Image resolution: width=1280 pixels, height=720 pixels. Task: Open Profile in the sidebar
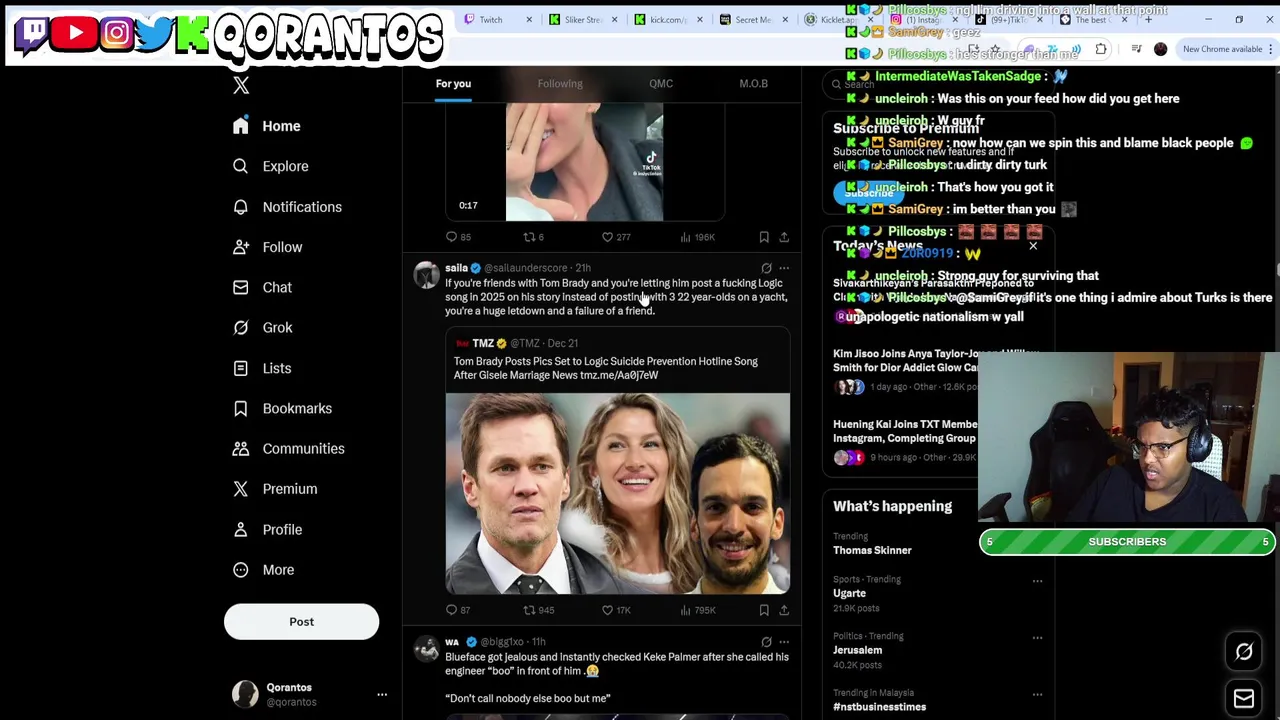[268, 529]
